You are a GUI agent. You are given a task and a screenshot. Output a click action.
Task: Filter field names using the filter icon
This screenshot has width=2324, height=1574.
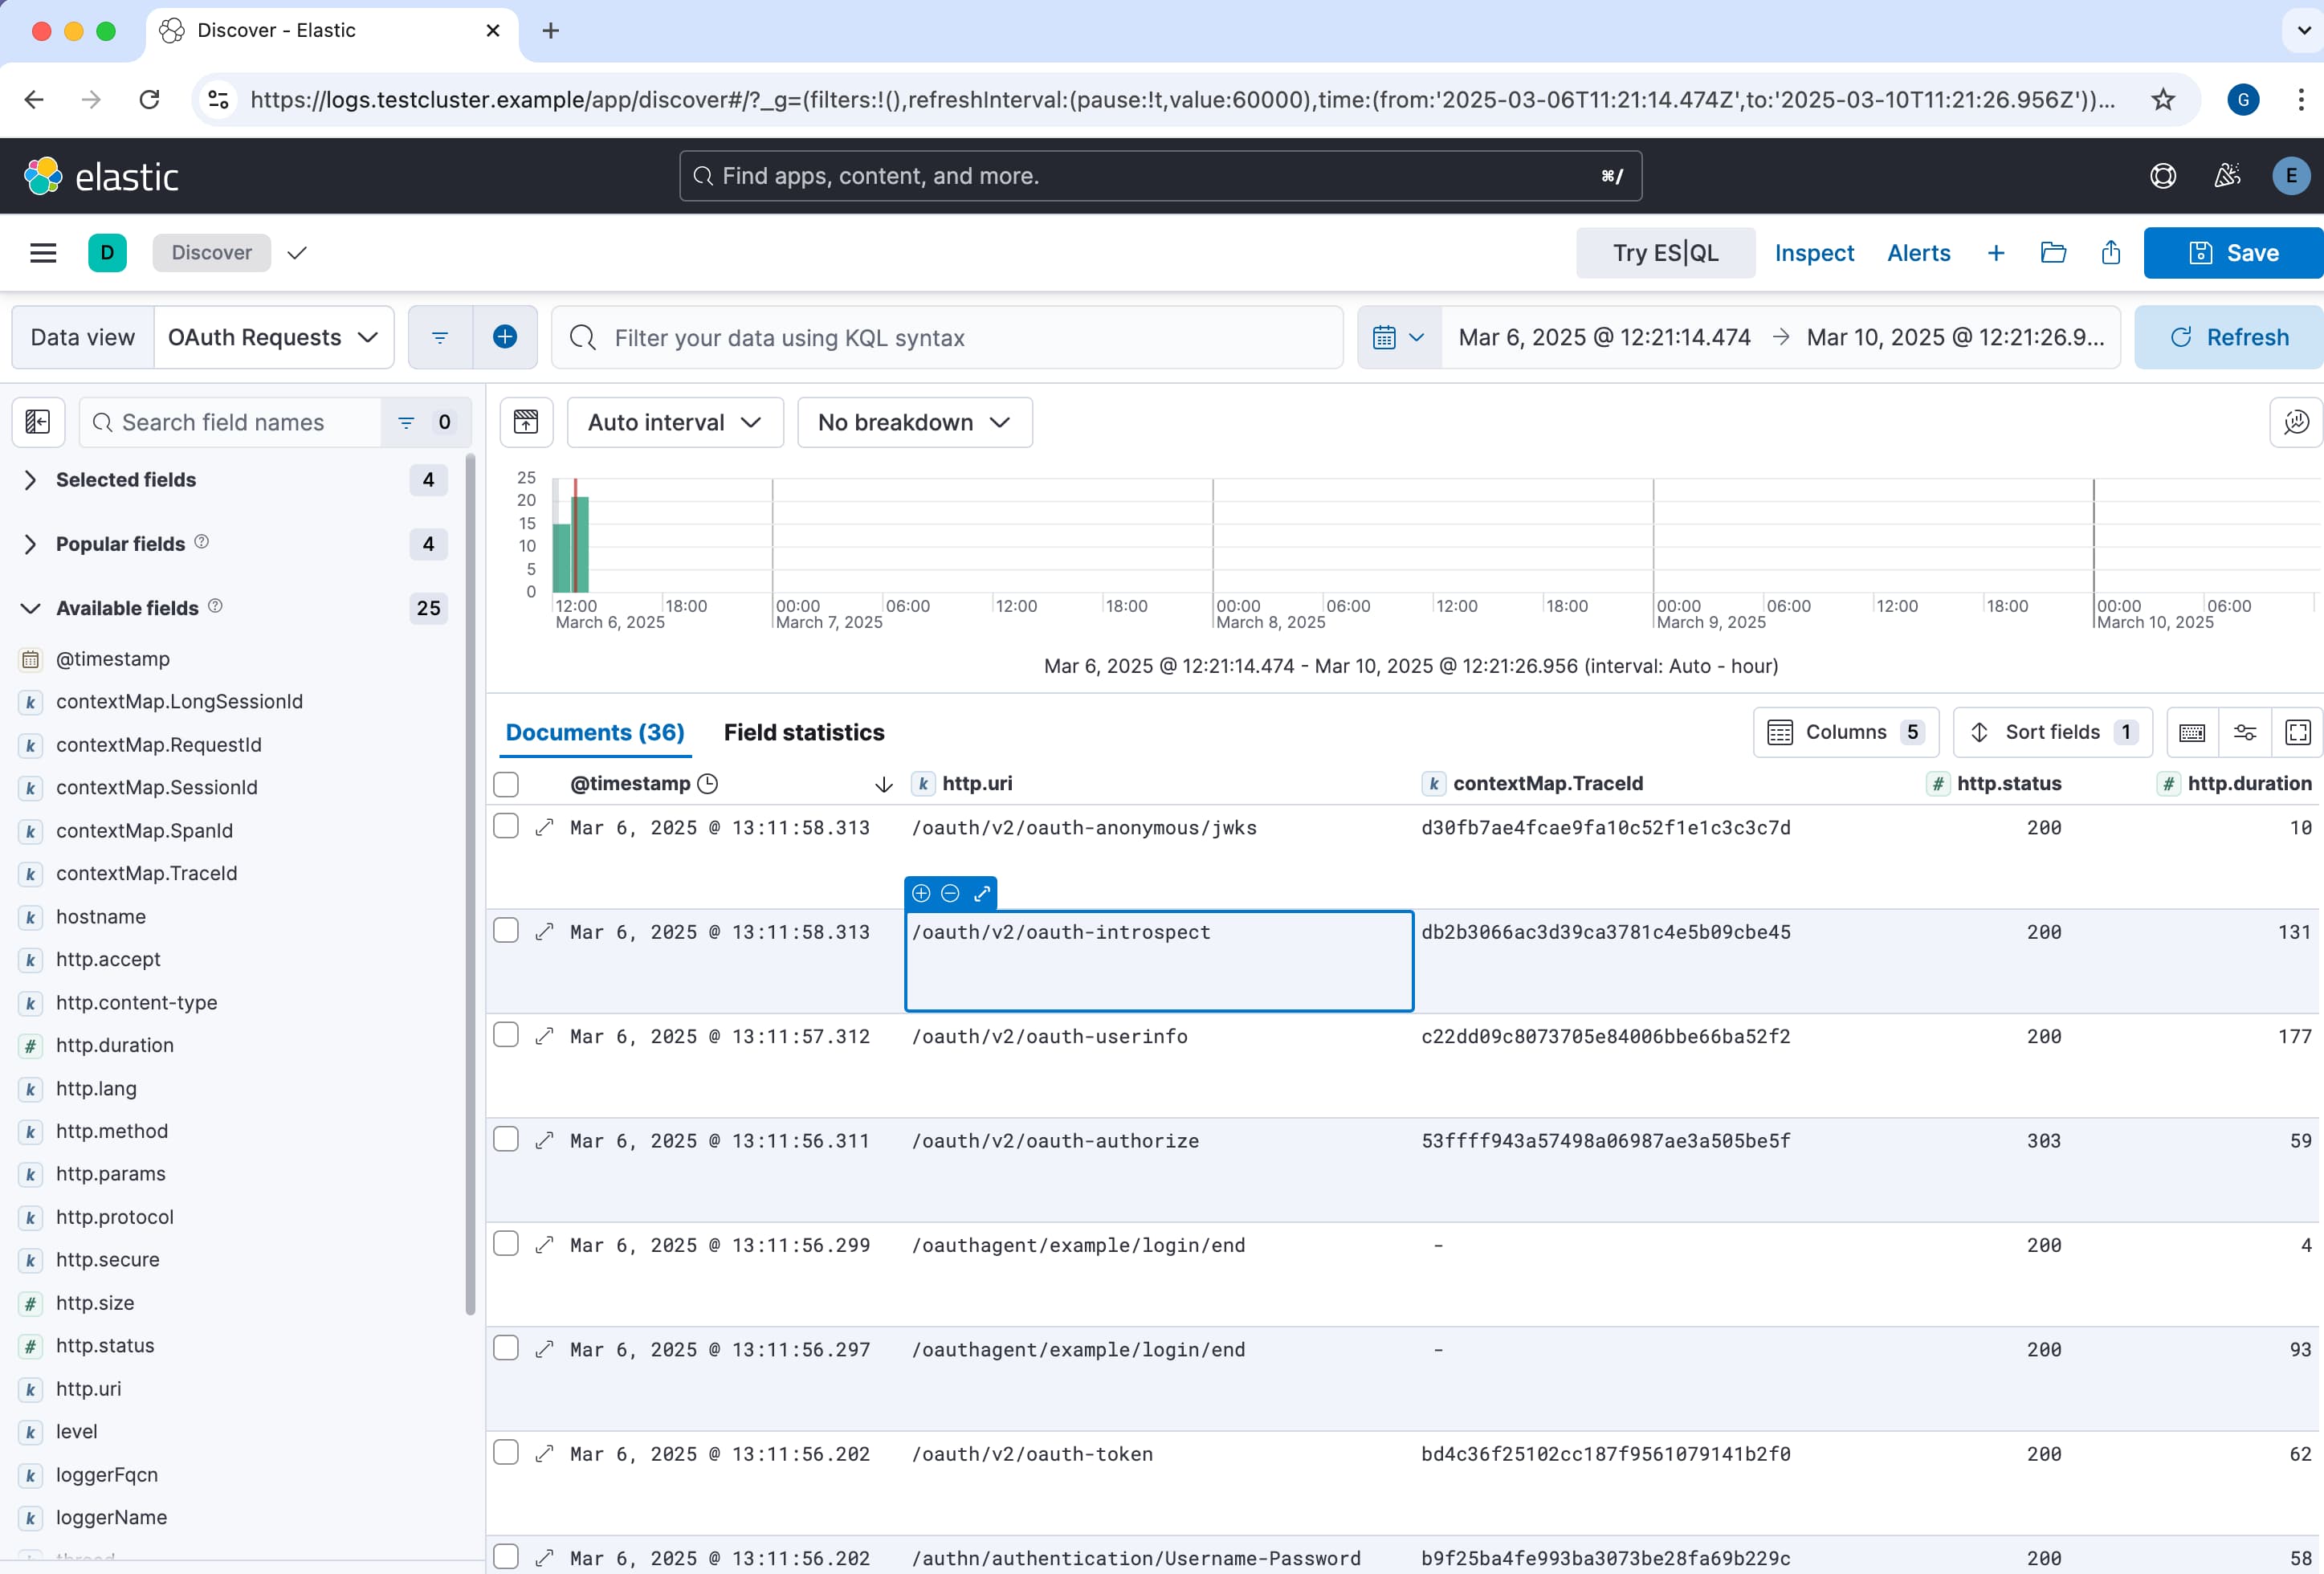coord(406,422)
